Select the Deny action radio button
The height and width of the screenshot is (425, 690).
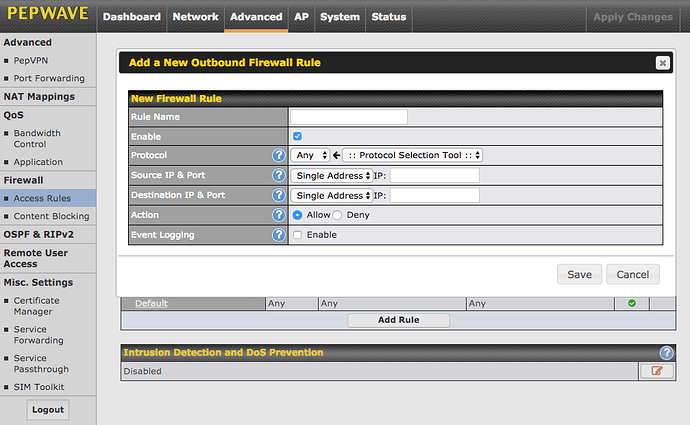(x=337, y=215)
